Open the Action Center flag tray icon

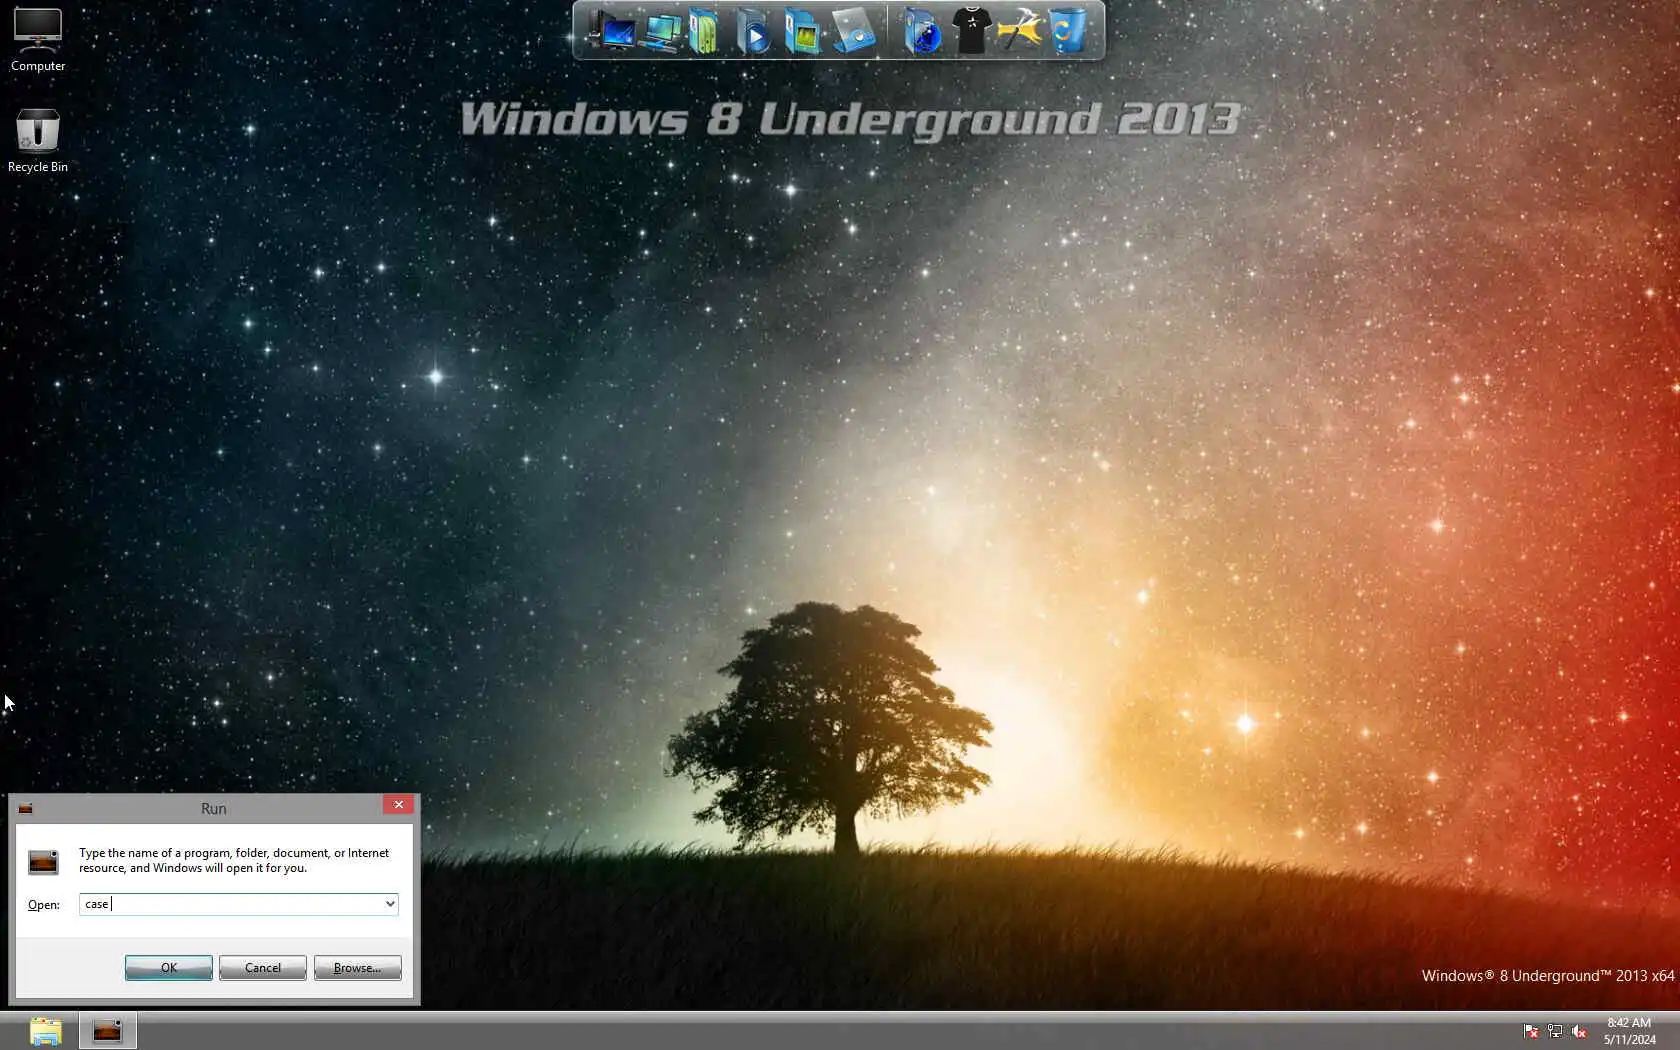[x=1530, y=1031]
